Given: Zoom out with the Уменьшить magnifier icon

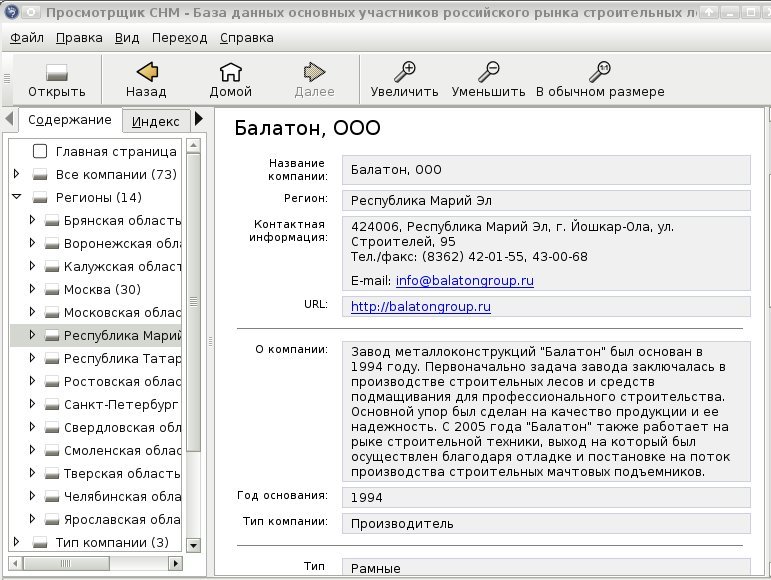Looking at the screenshot, I should coord(489,72).
